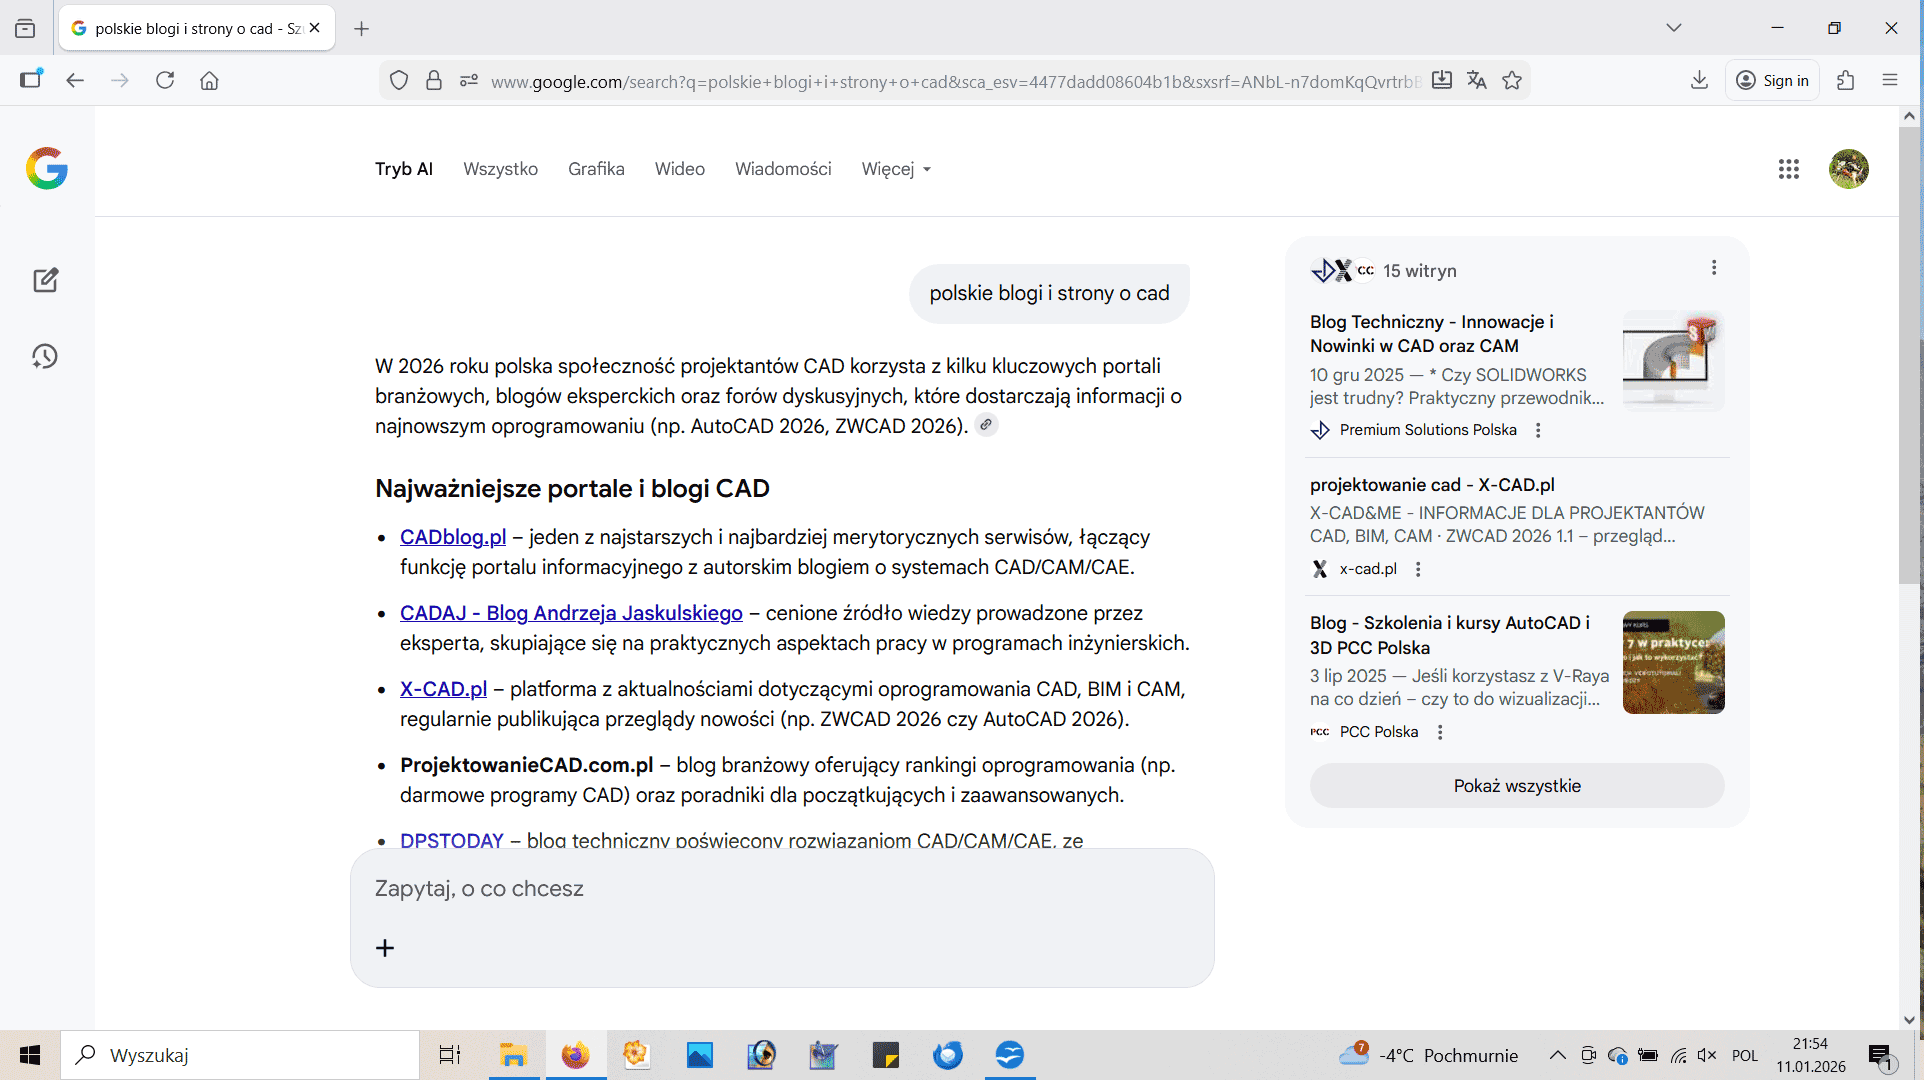Open options for PCC Polska source
This screenshot has height=1080, width=1924.
pos(1440,732)
